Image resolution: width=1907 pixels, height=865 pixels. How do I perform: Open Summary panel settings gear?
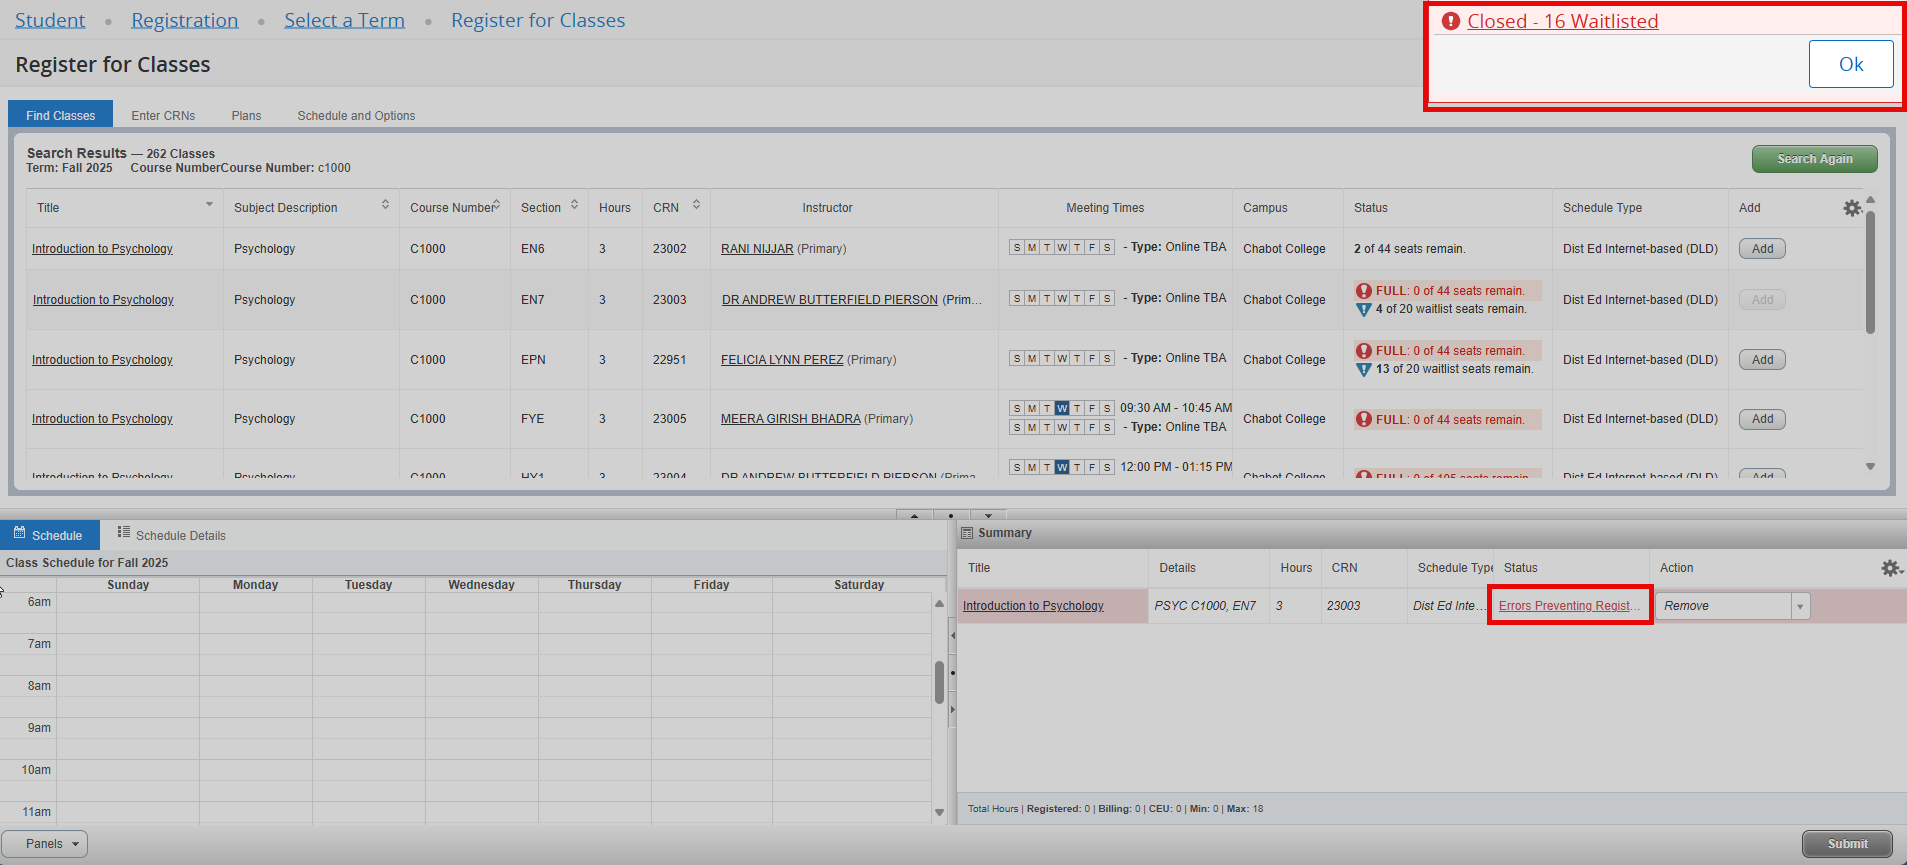tap(1890, 568)
